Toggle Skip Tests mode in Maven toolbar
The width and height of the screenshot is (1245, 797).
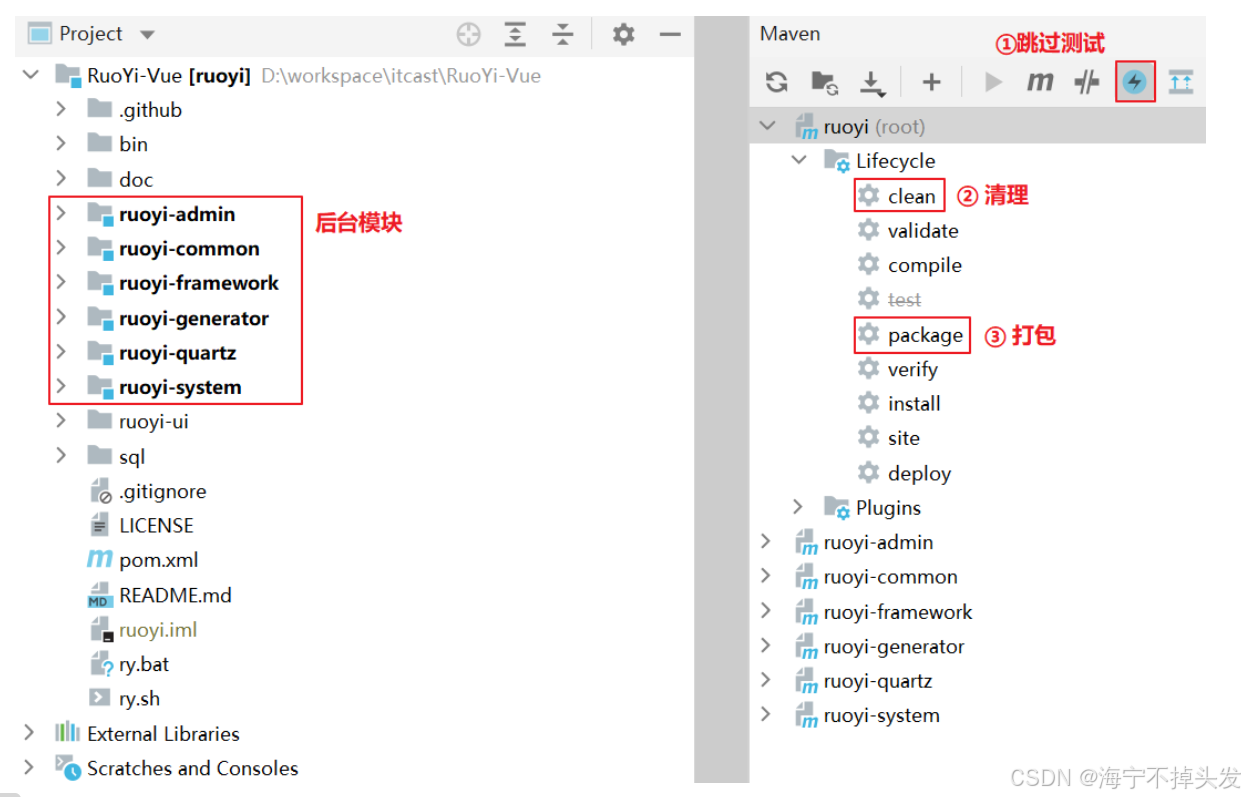tap(1134, 82)
